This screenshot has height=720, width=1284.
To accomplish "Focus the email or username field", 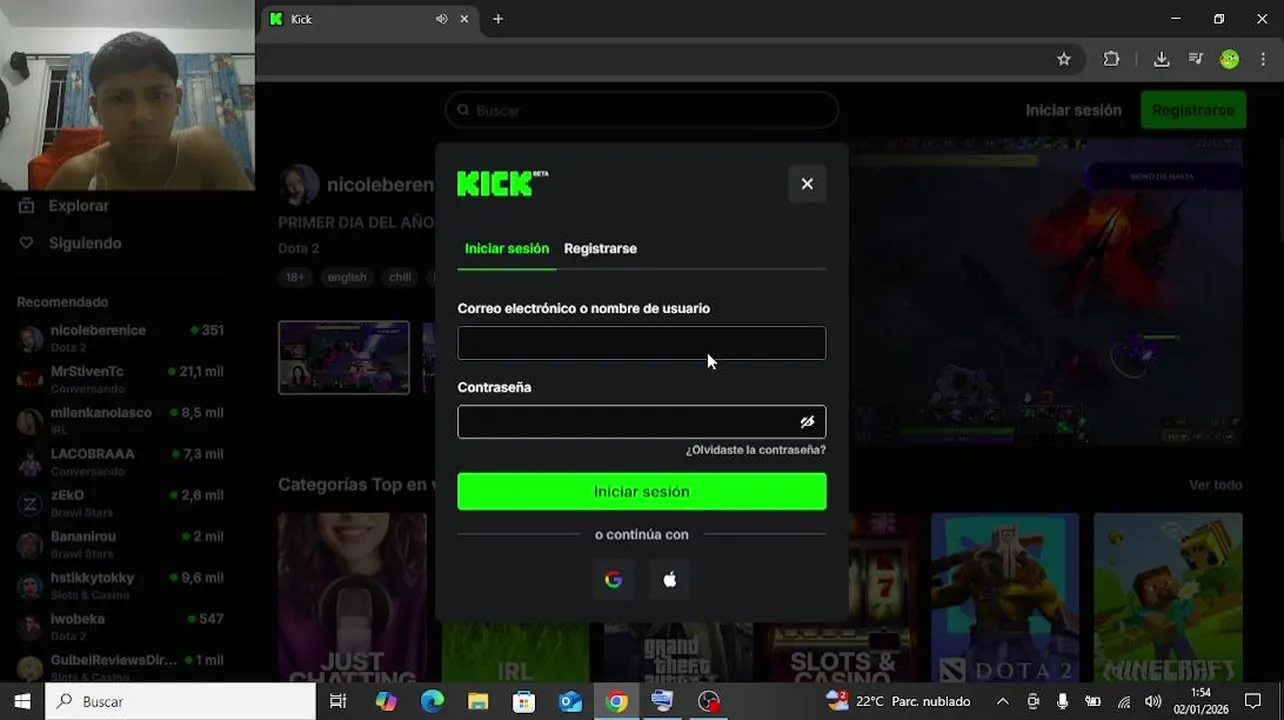I will pos(642,343).
